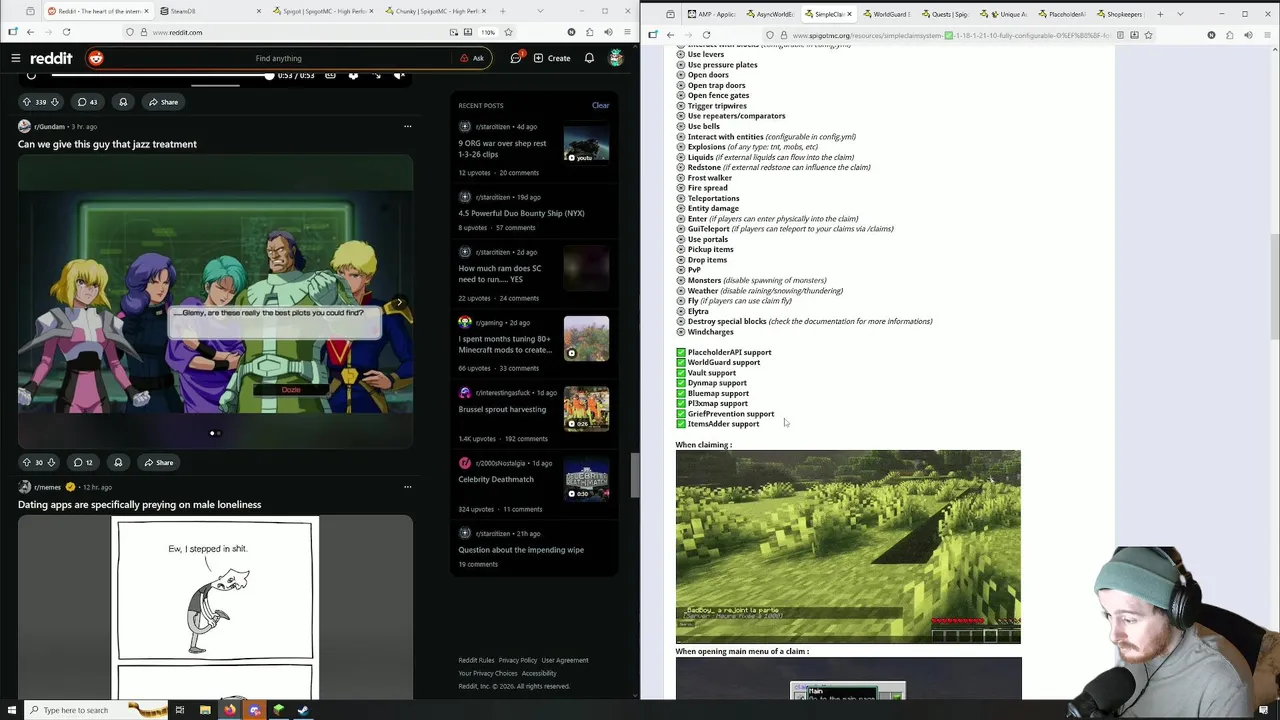The width and height of the screenshot is (1280, 720).
Task: Open the Reddit Rules footer link
Action: tap(476, 660)
